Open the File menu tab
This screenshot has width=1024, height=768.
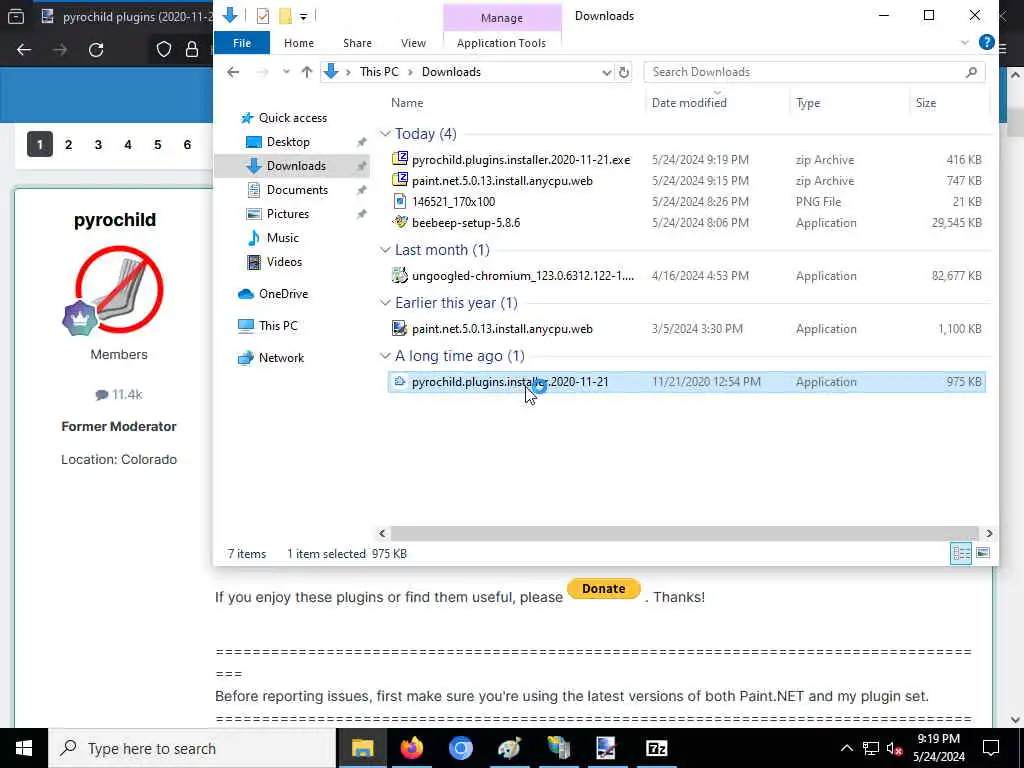(x=242, y=43)
